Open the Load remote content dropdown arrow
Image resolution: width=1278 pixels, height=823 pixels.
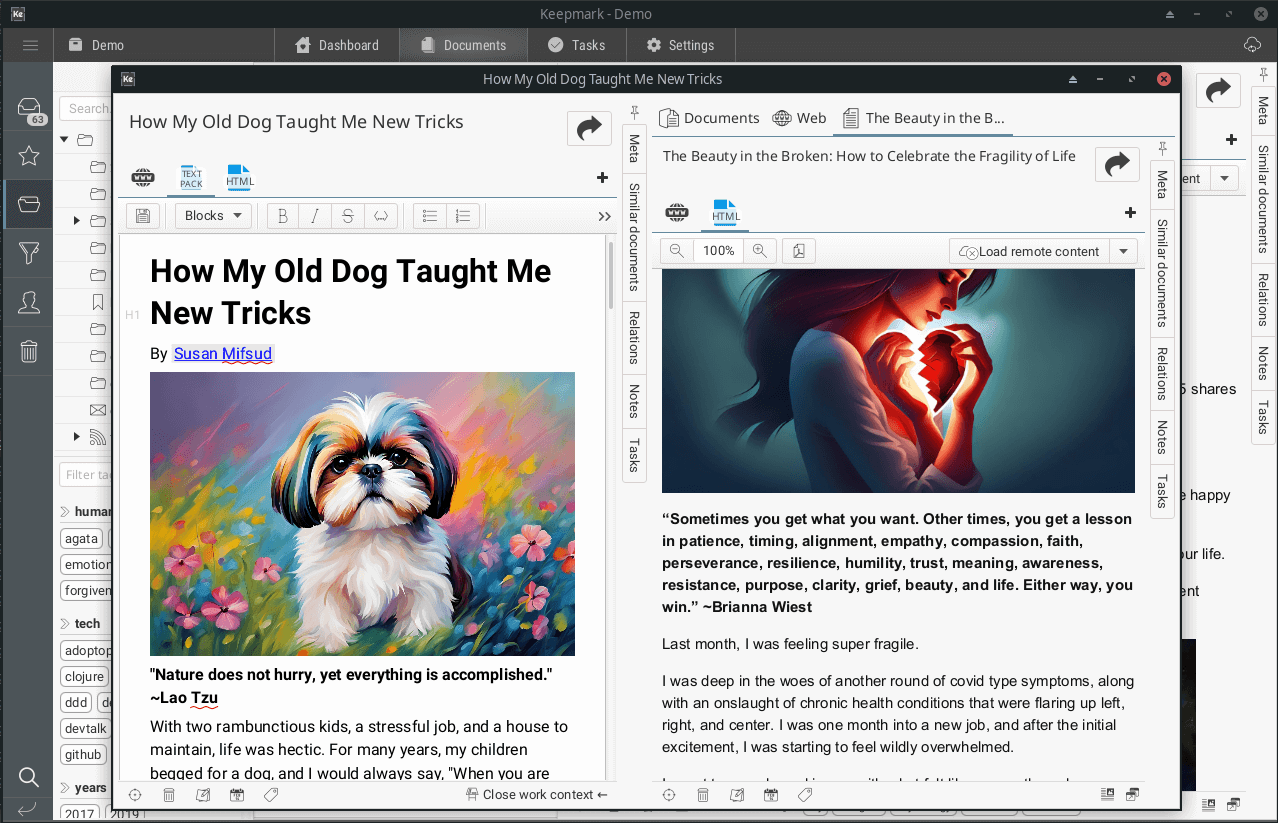pos(1124,251)
